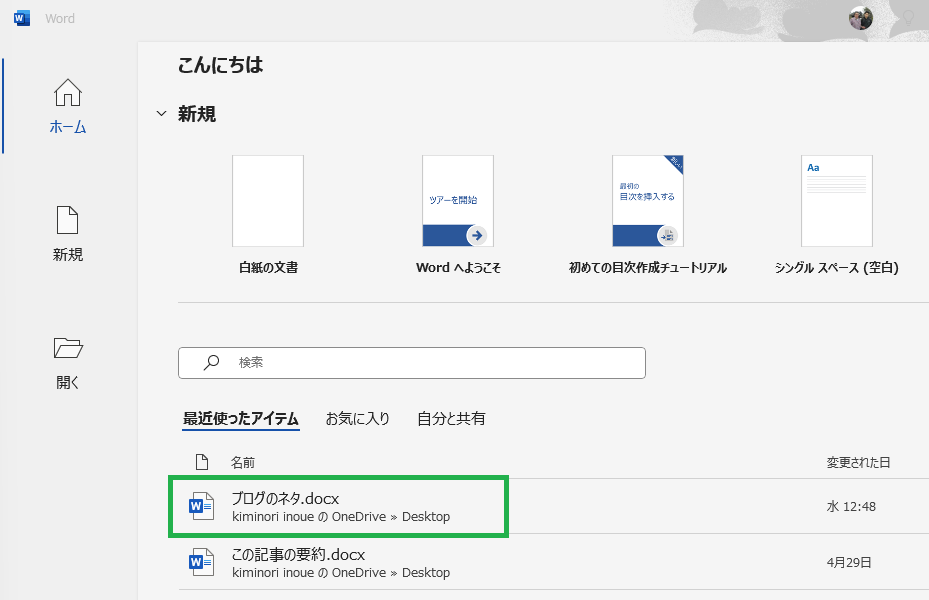Switch to the 自分と共有 tab
The image size is (929, 600).
pos(451,419)
